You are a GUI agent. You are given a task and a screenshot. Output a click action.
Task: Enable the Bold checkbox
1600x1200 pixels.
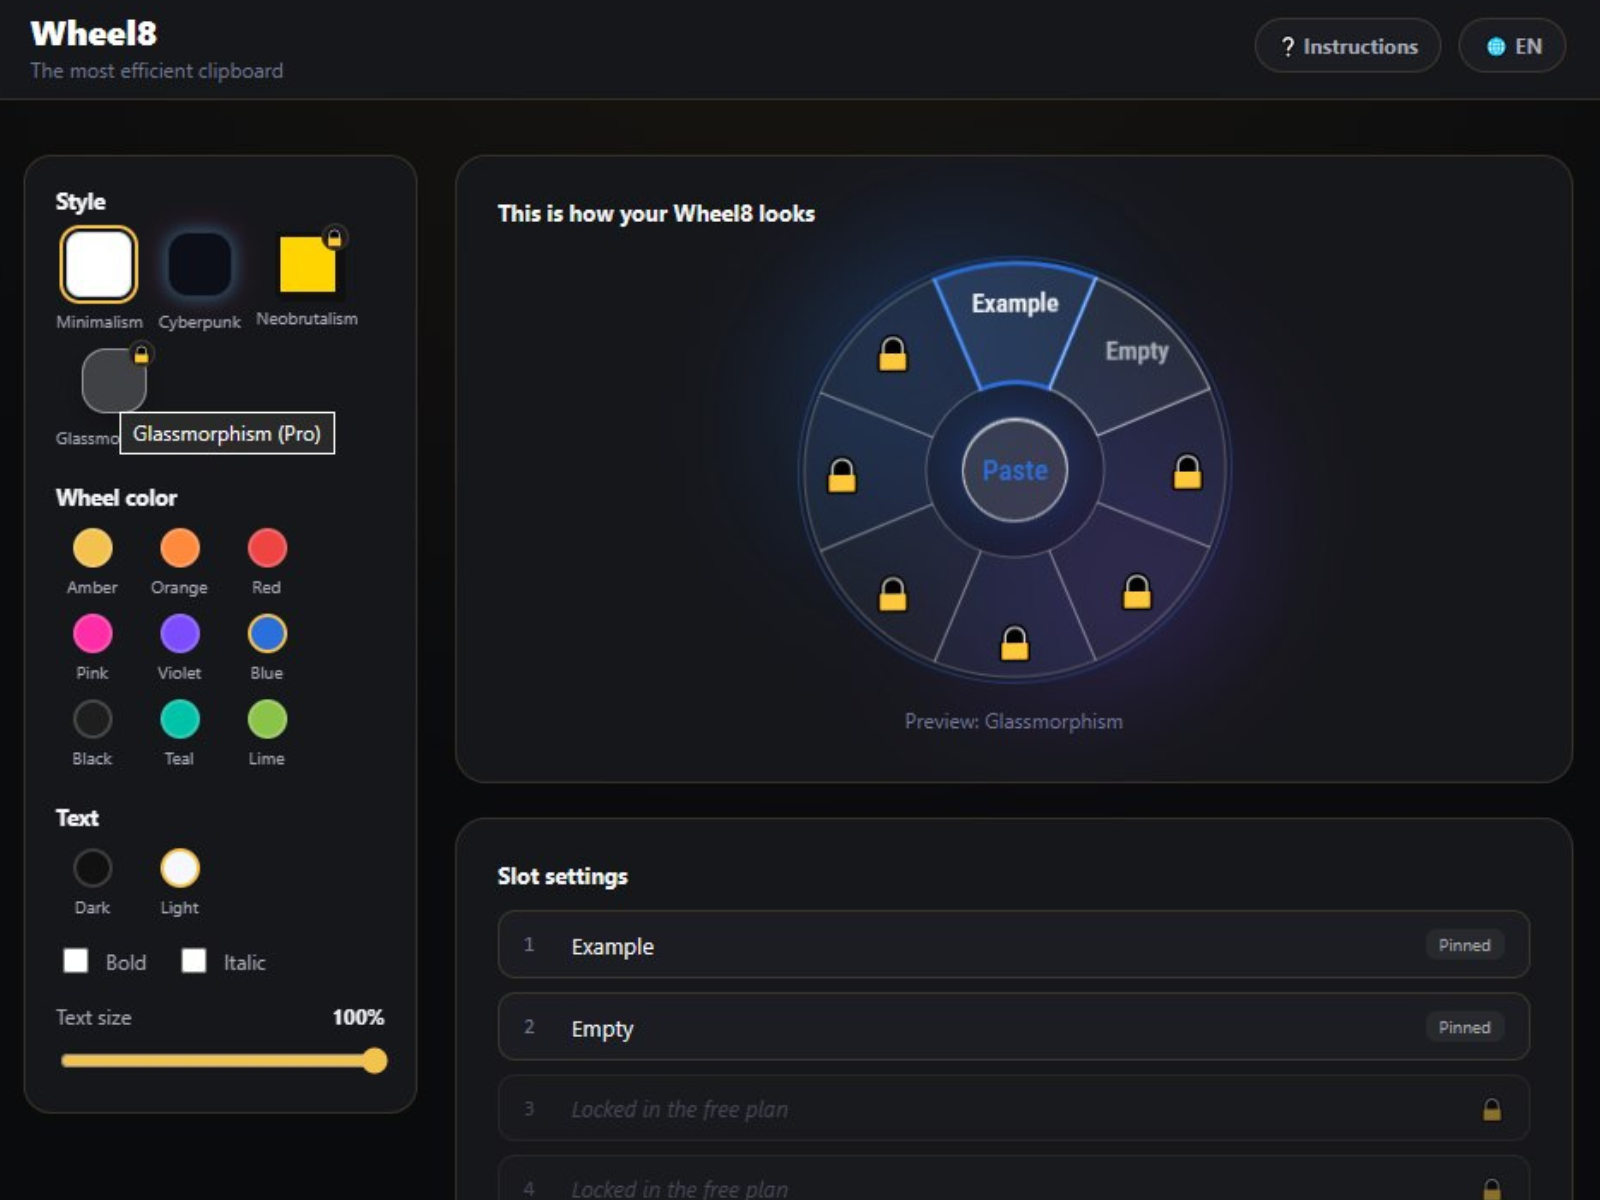click(76, 961)
